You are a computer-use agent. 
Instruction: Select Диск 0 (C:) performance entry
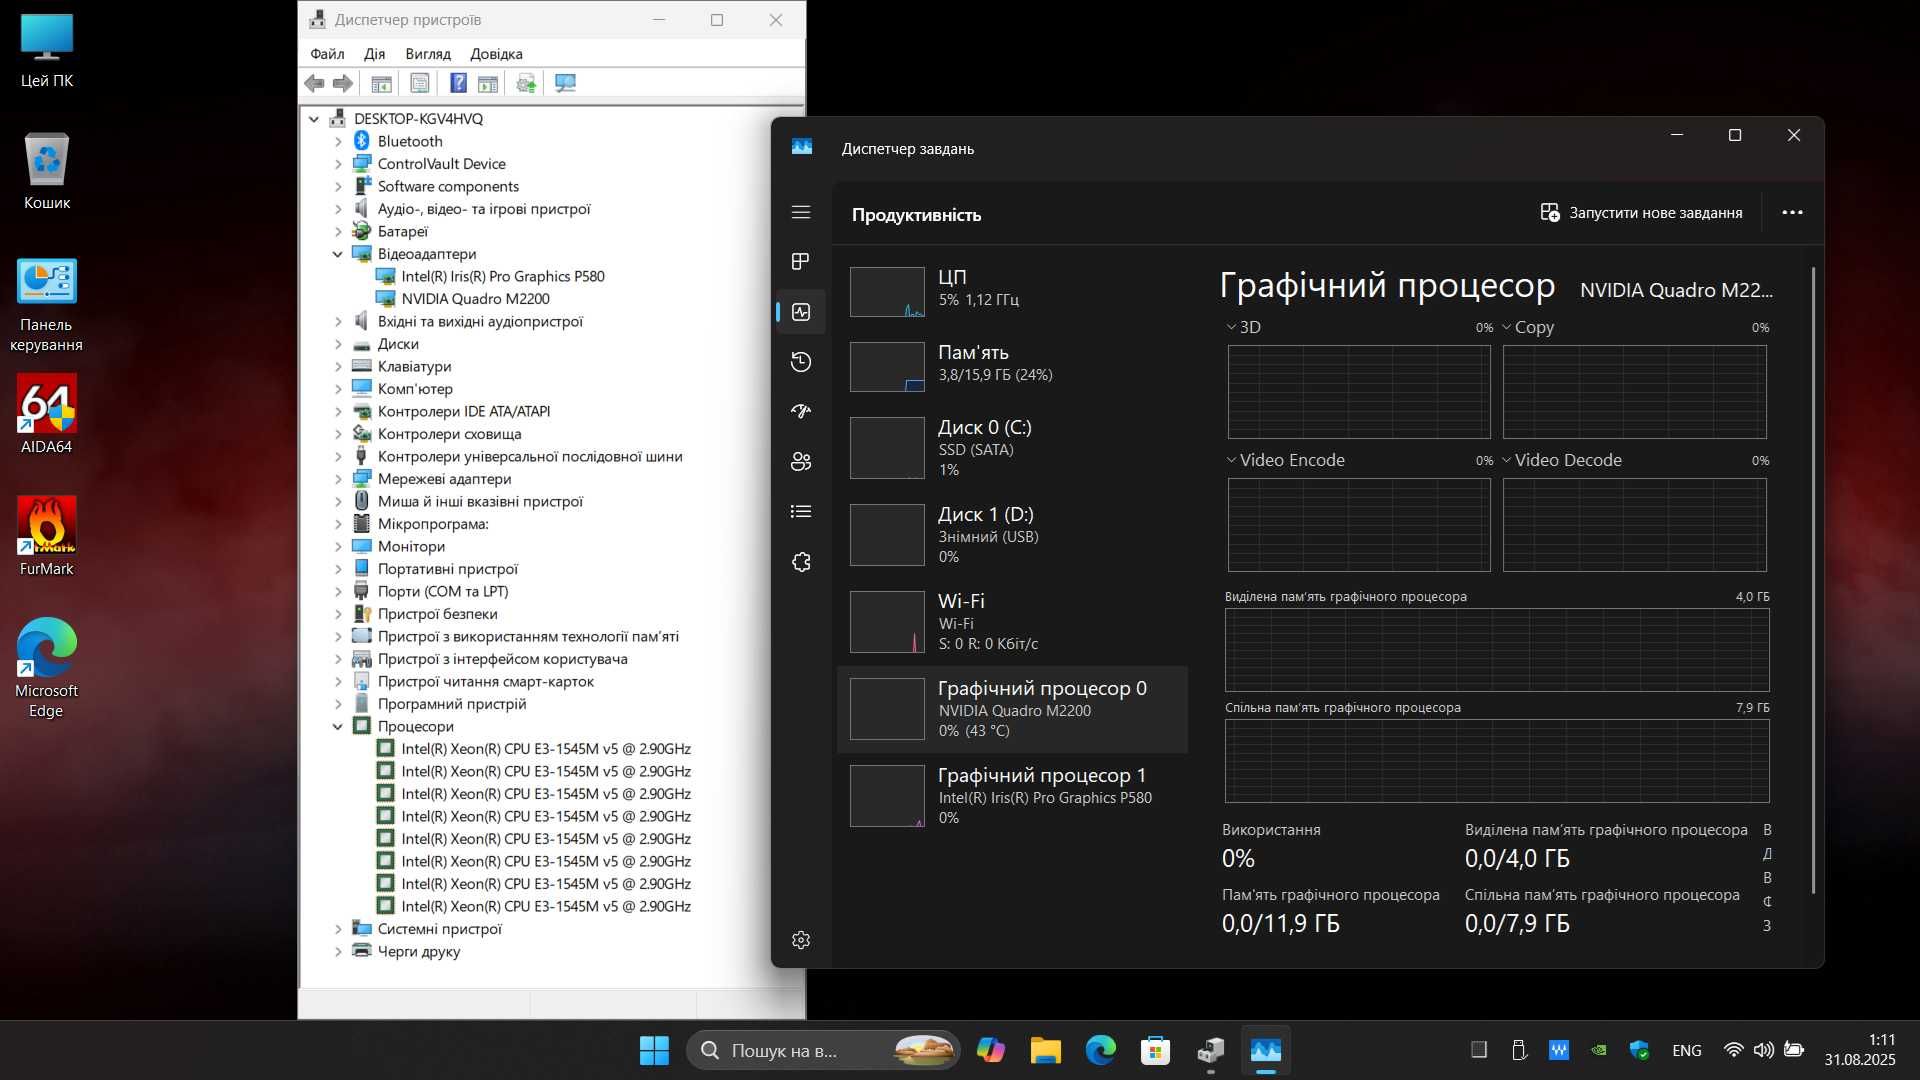click(x=1012, y=447)
